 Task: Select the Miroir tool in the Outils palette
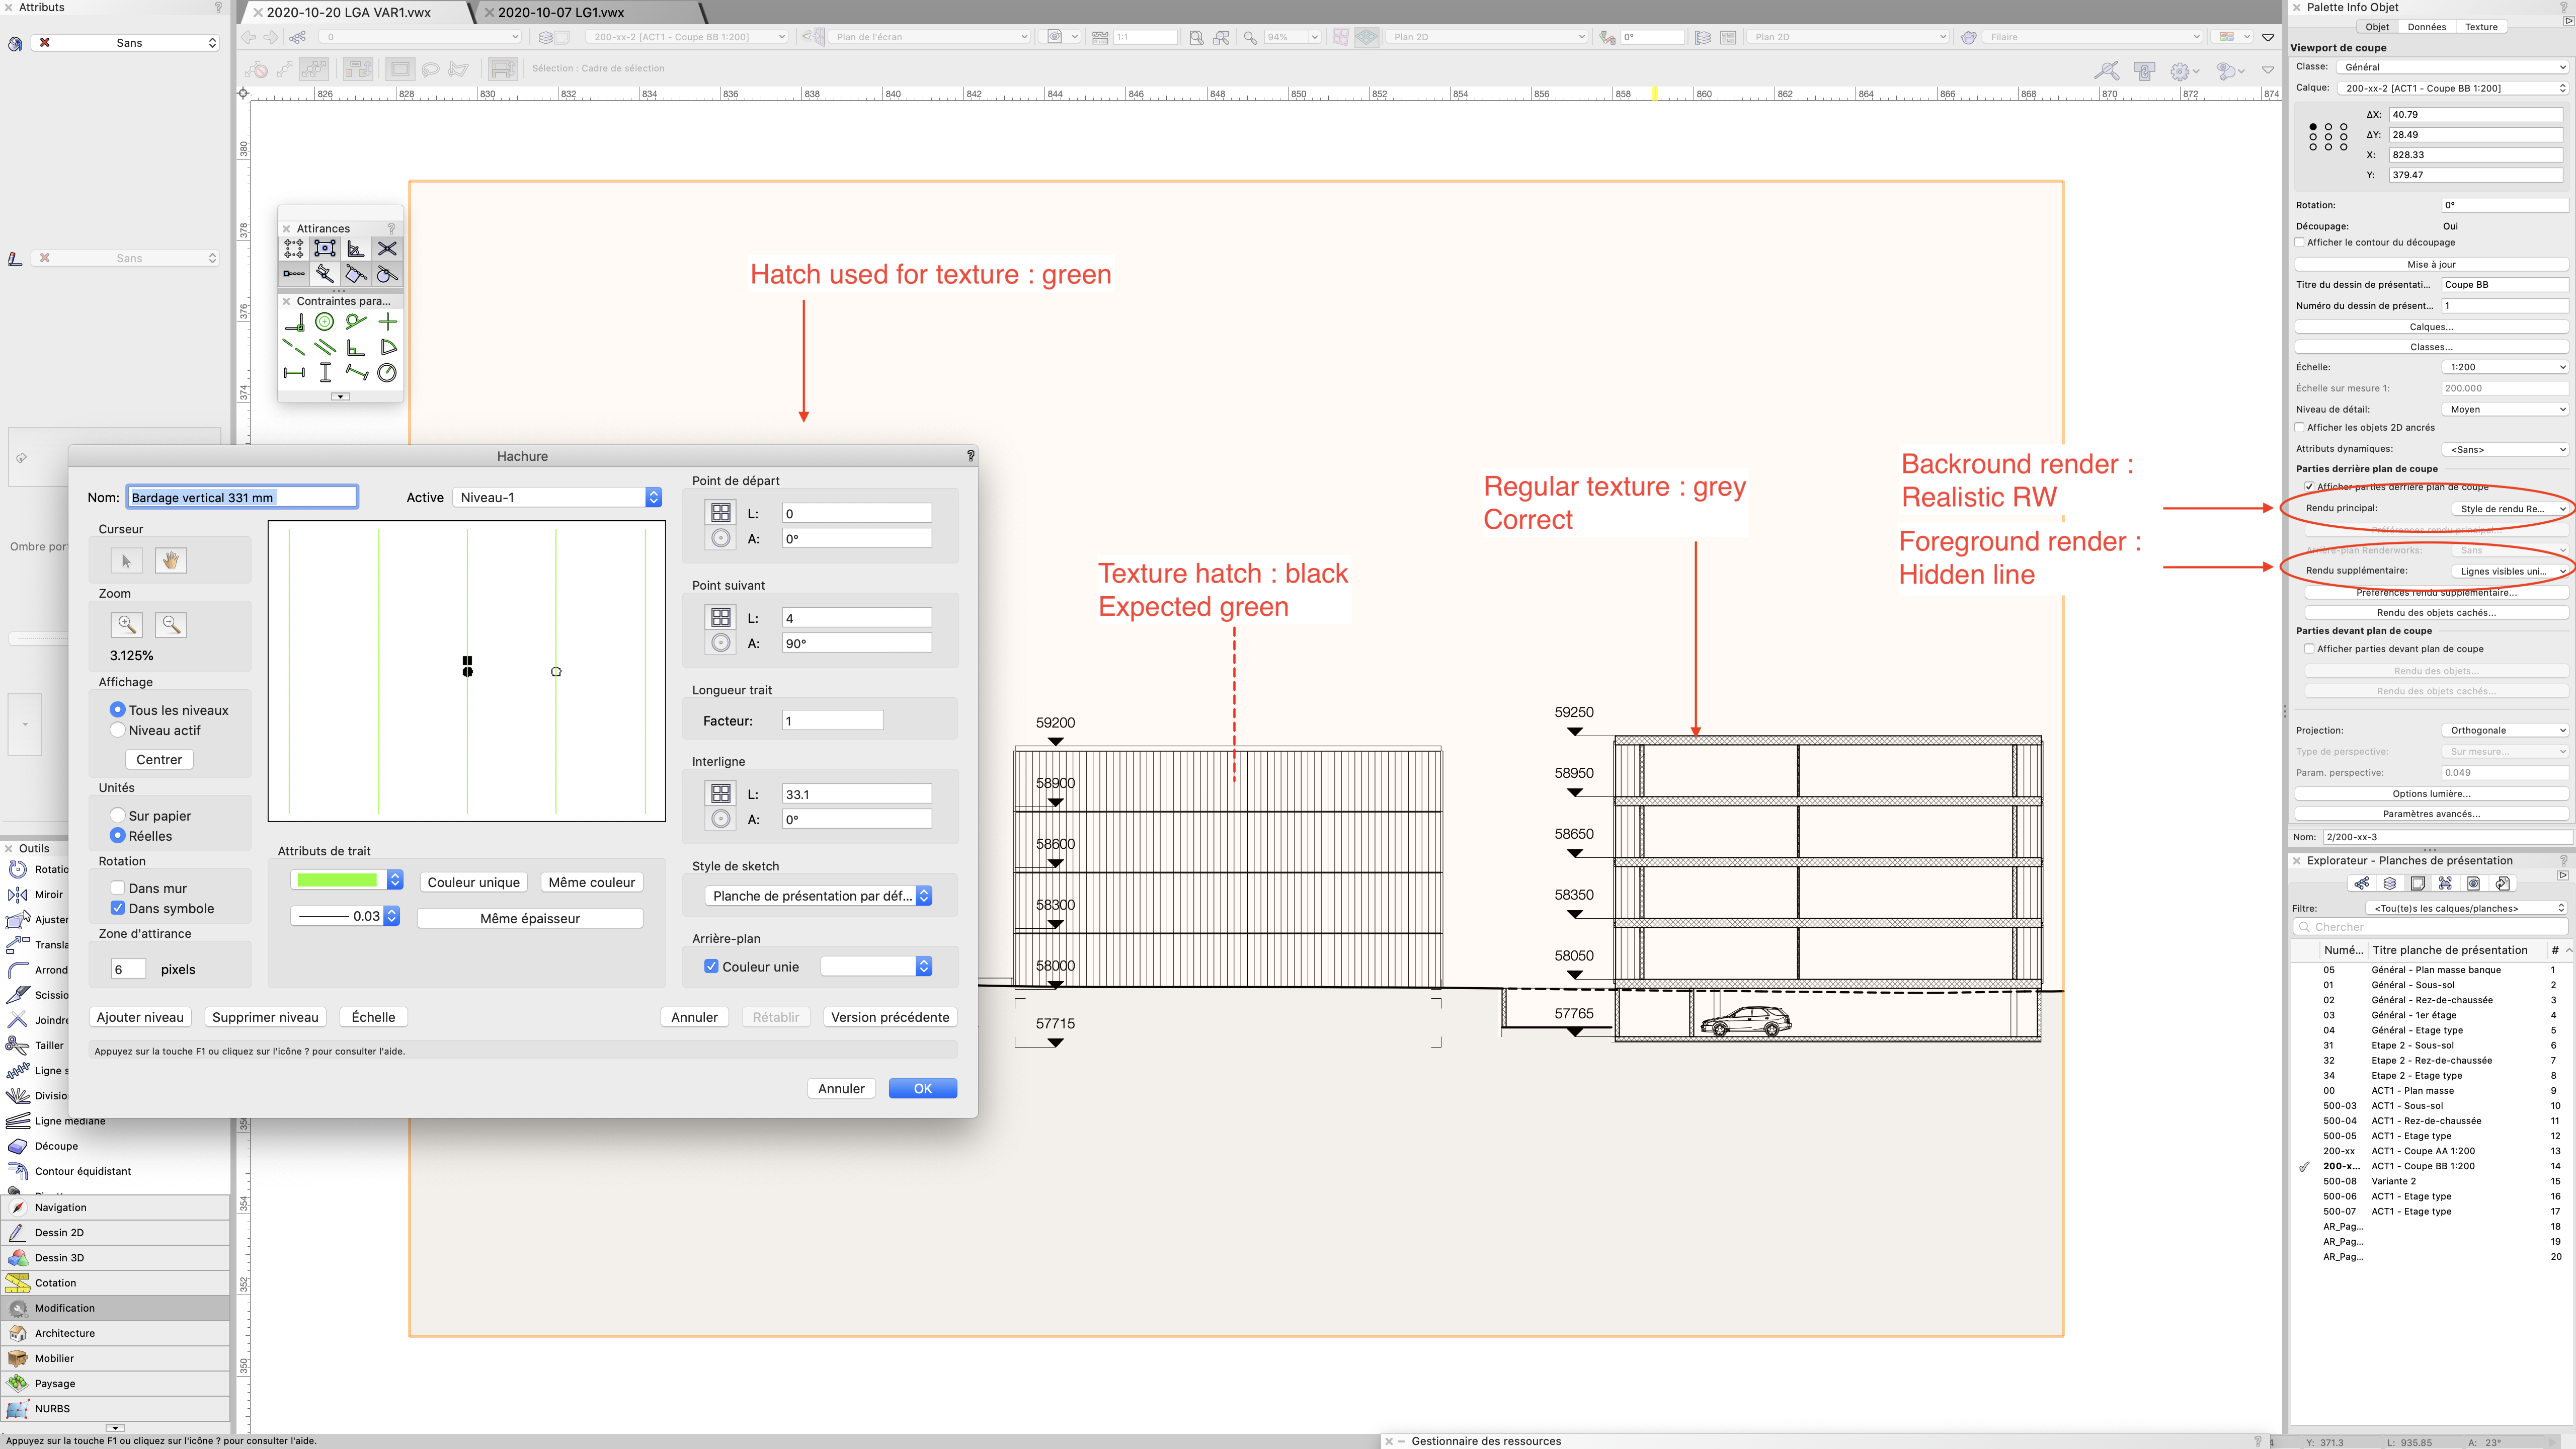point(46,894)
